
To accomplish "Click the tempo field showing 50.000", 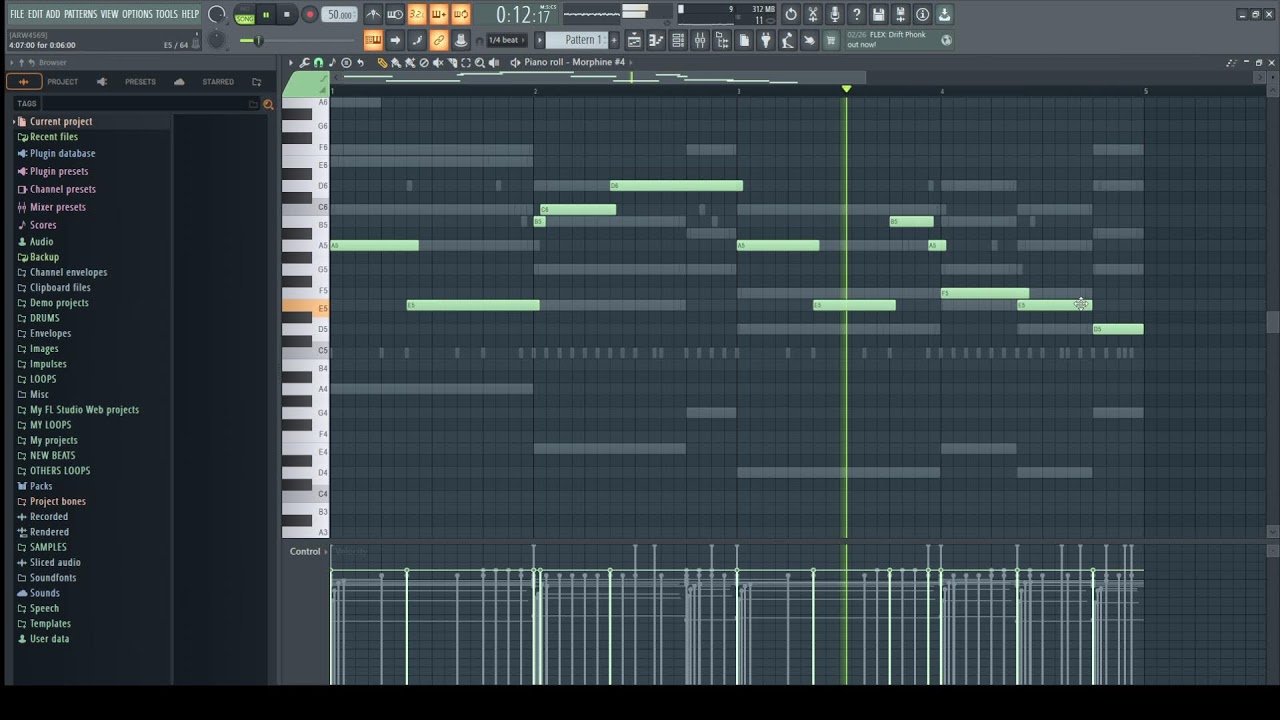I will [x=340, y=15].
